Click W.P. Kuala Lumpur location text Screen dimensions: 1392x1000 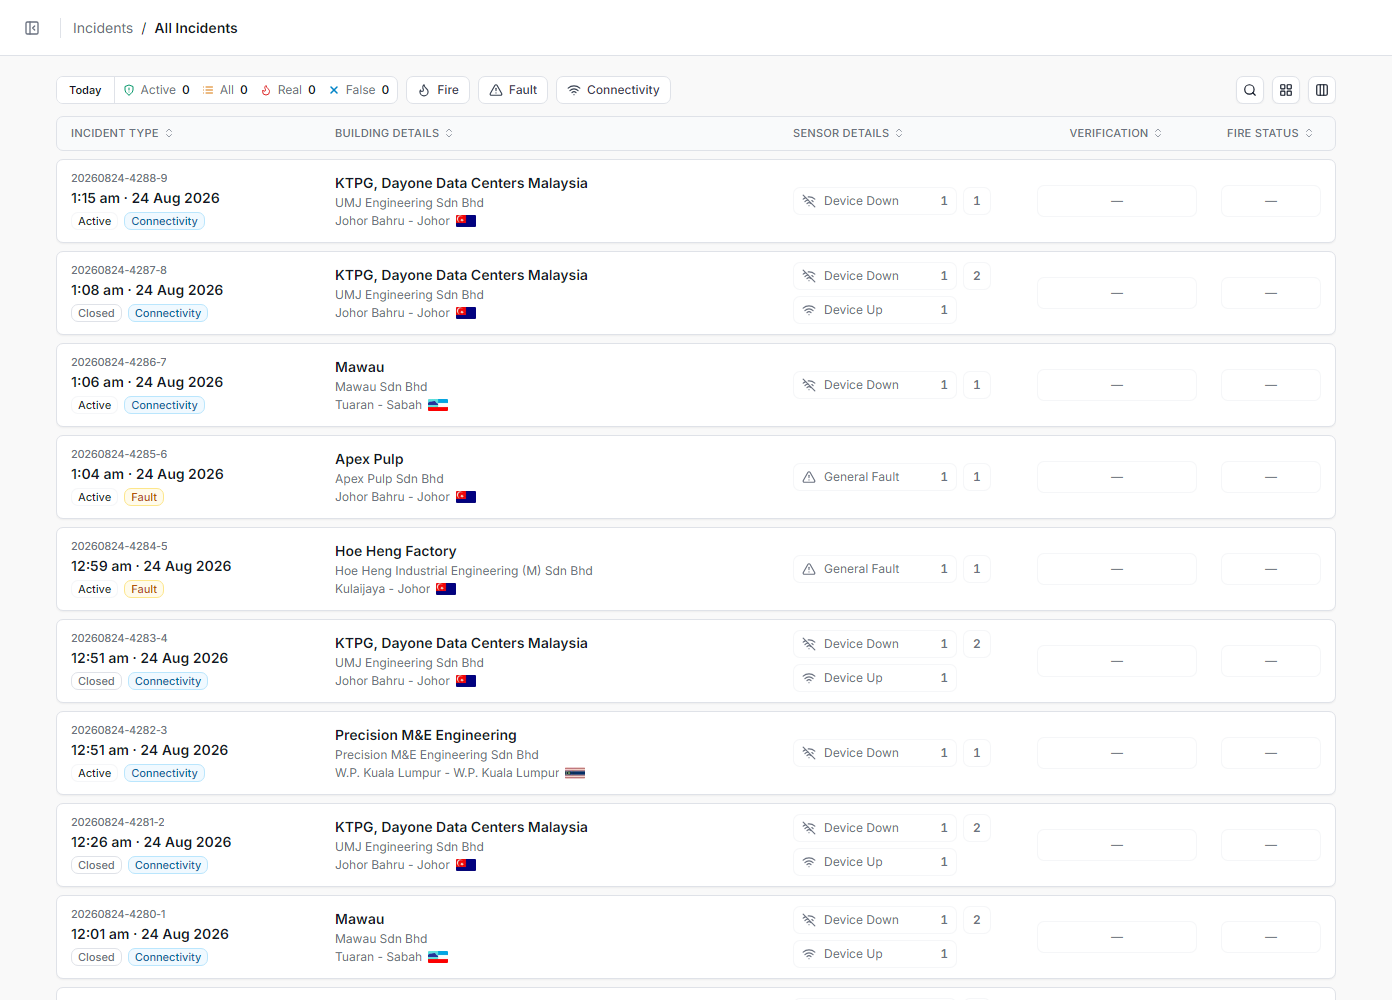447,773
